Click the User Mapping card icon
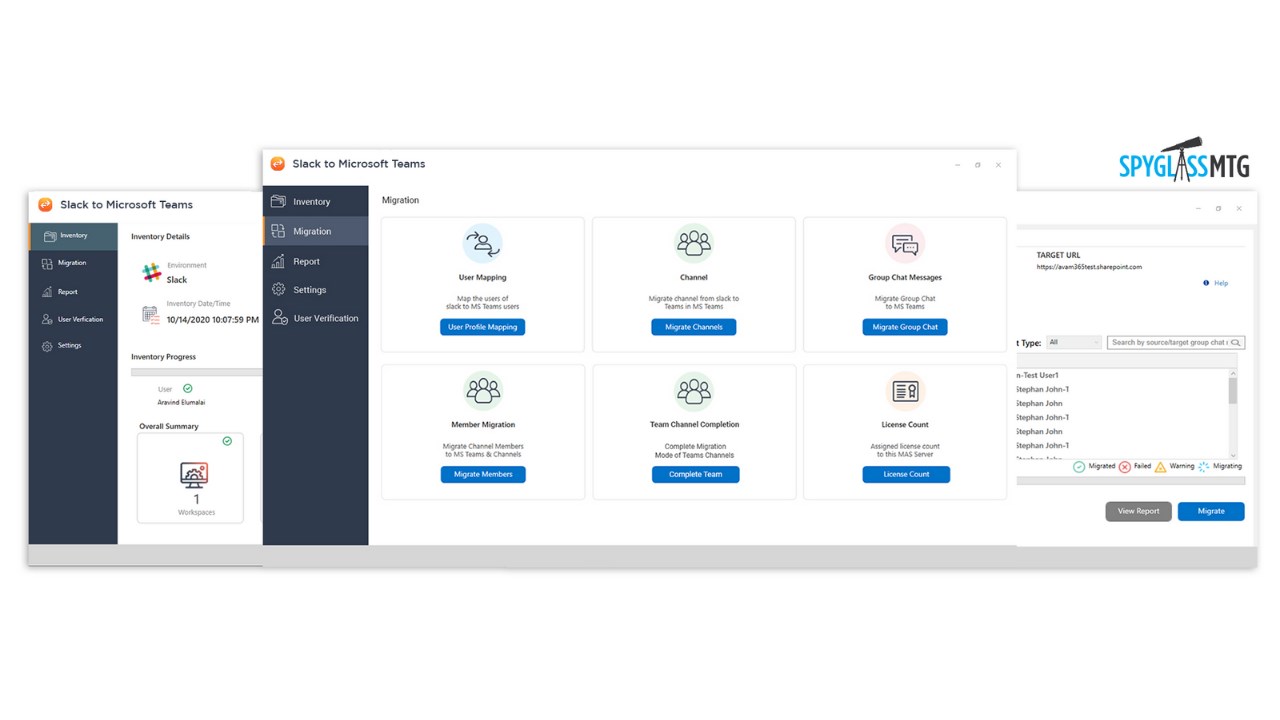The image size is (1280, 720). (x=482, y=243)
